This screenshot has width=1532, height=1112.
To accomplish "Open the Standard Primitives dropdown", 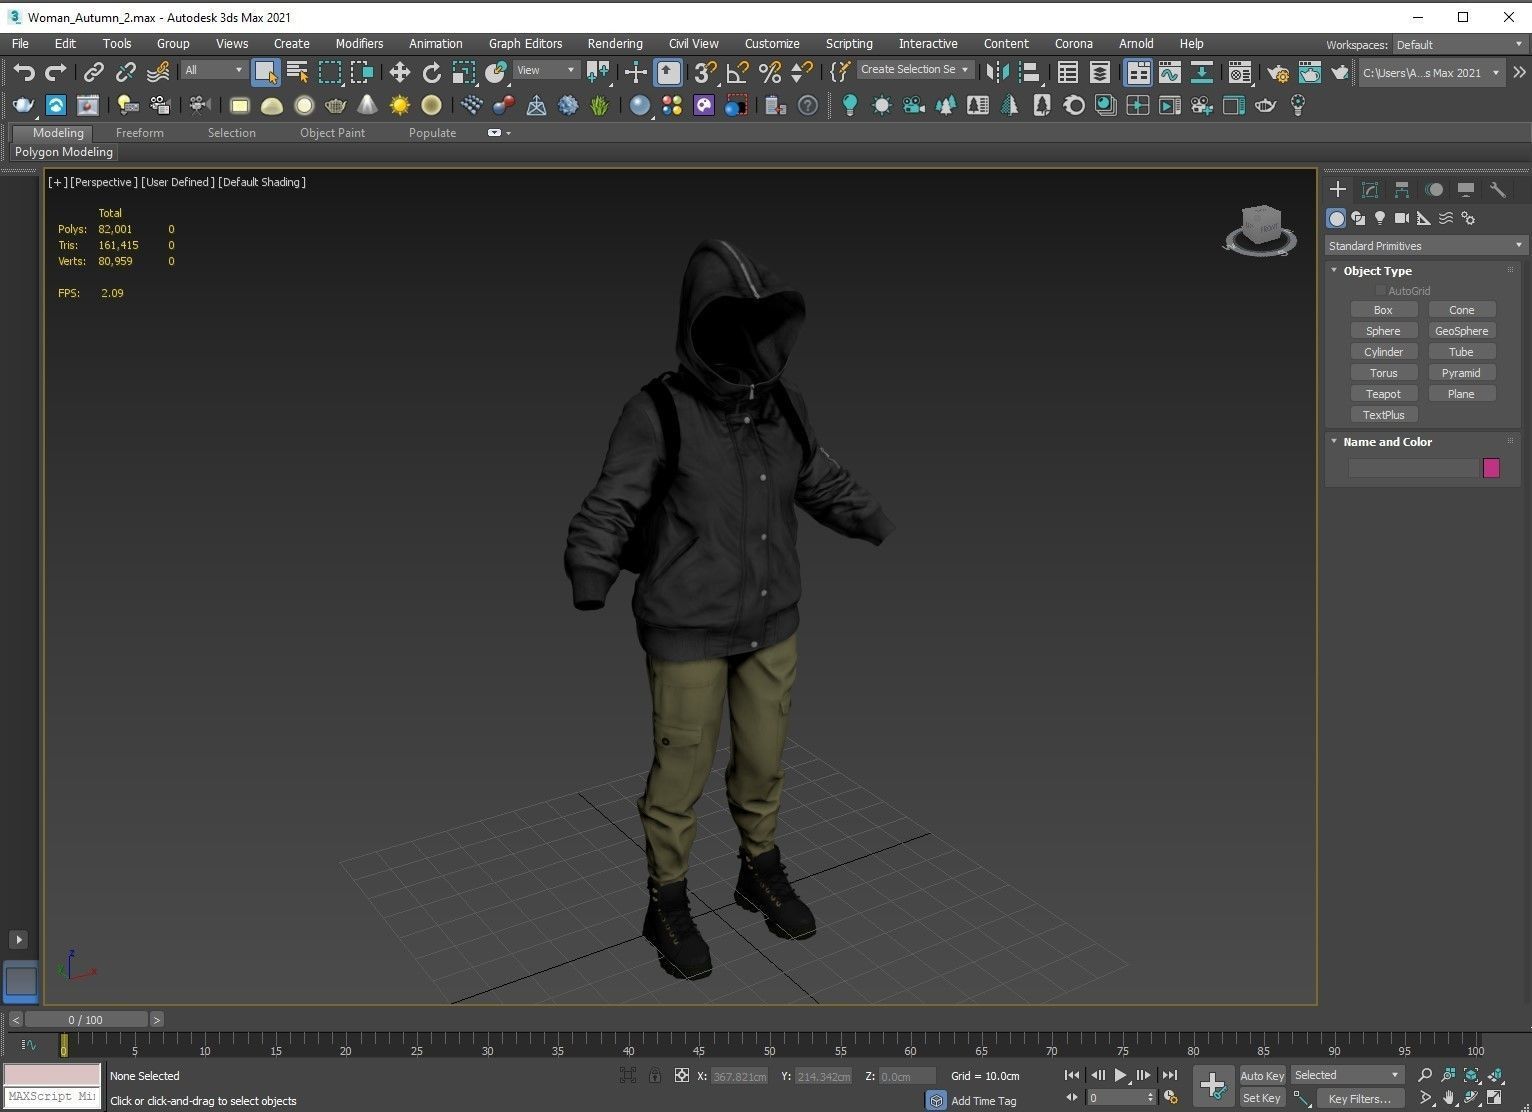I will tap(1425, 246).
